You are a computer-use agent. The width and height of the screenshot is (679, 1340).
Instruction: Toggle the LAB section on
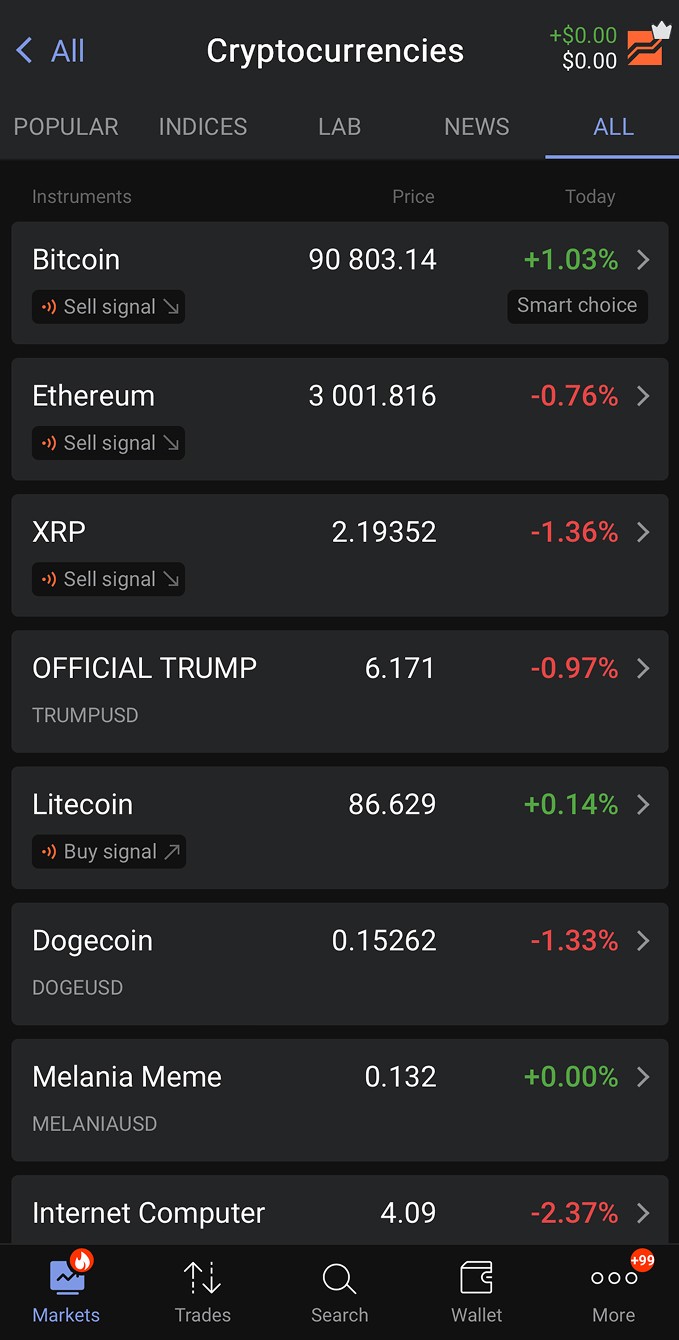pyautogui.click(x=339, y=126)
